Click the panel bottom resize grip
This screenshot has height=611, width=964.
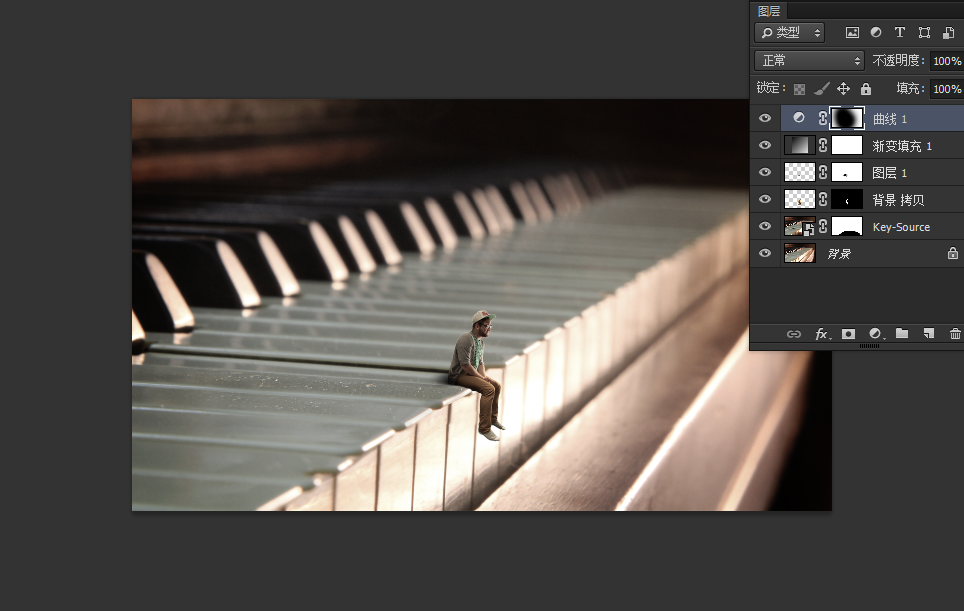pyautogui.click(x=869, y=346)
